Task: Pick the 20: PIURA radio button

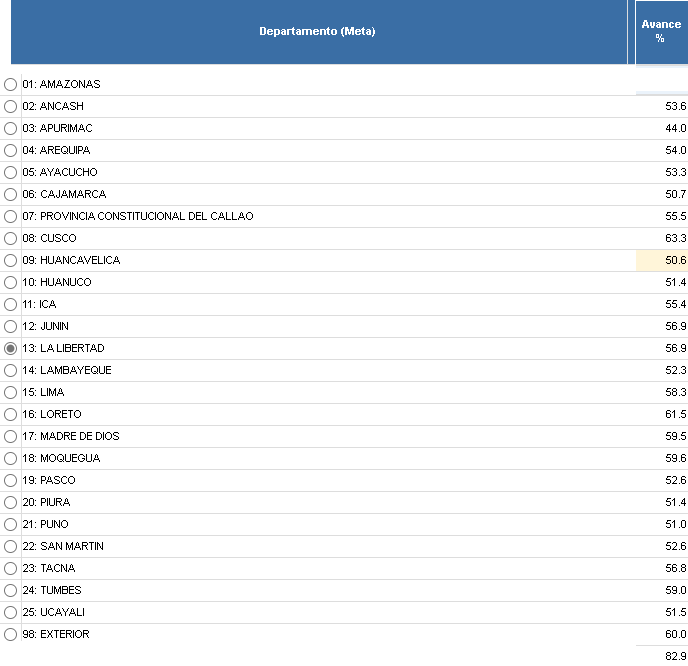Action: 11,502
